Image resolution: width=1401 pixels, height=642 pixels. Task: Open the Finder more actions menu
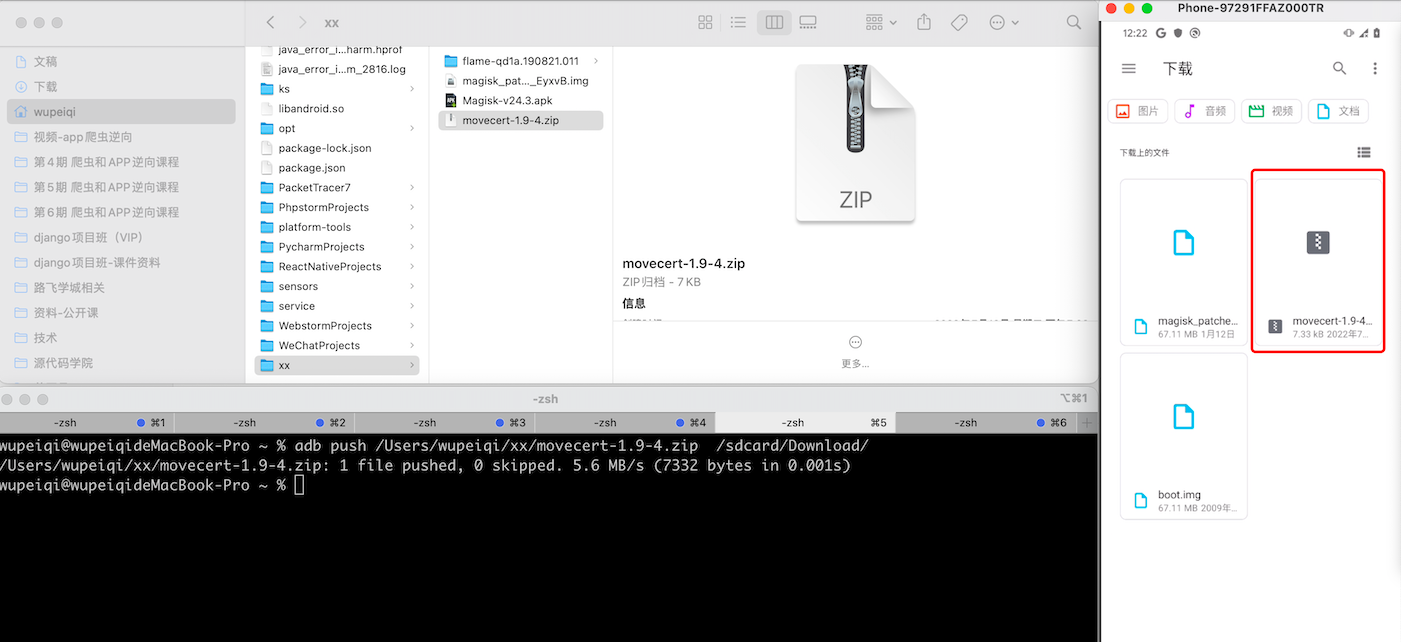pyautogui.click(x=1003, y=22)
